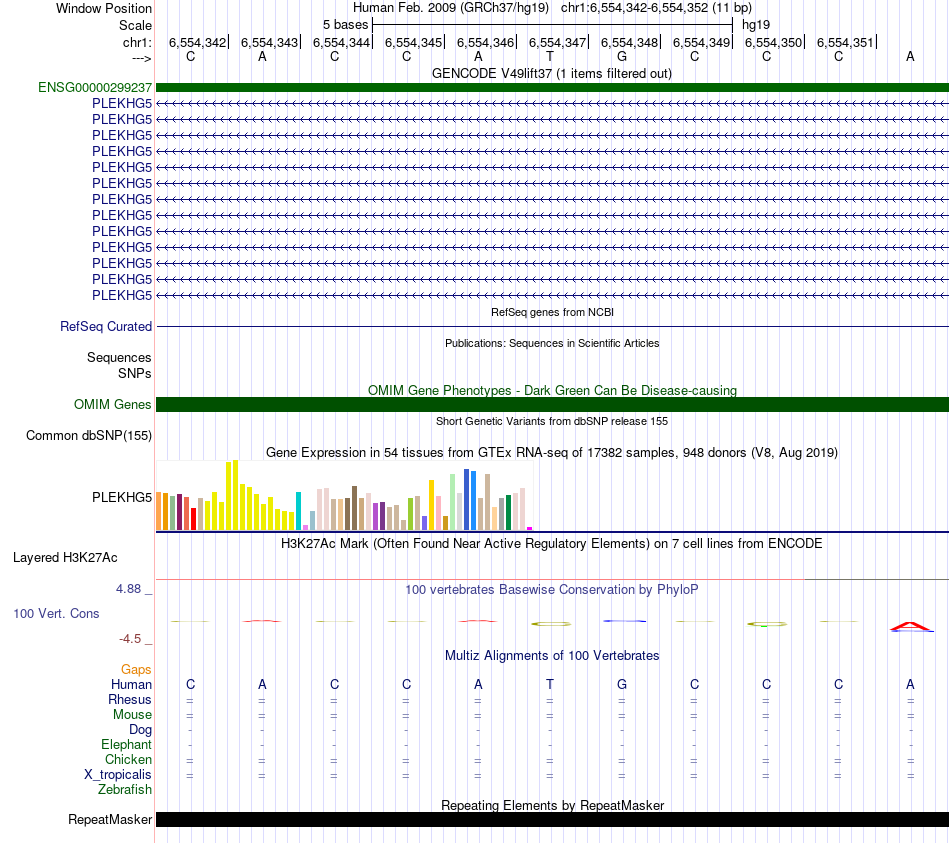950x843 pixels.
Task: Select the green OMIM Genes bar
Action: pos(552,404)
